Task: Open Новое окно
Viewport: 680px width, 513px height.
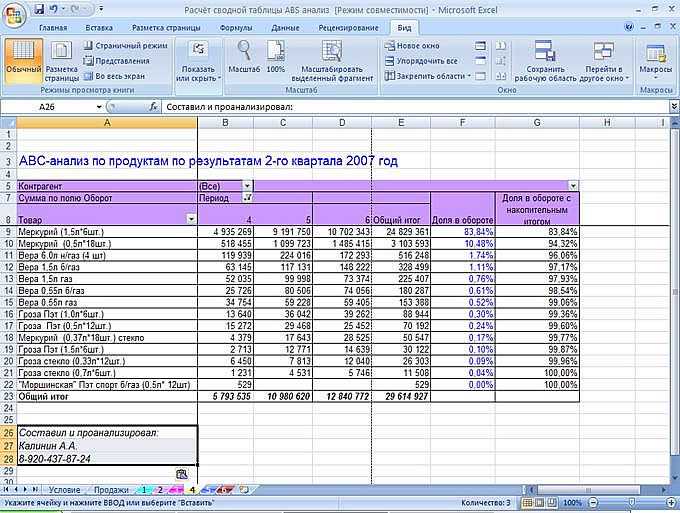Action: [x=412, y=46]
